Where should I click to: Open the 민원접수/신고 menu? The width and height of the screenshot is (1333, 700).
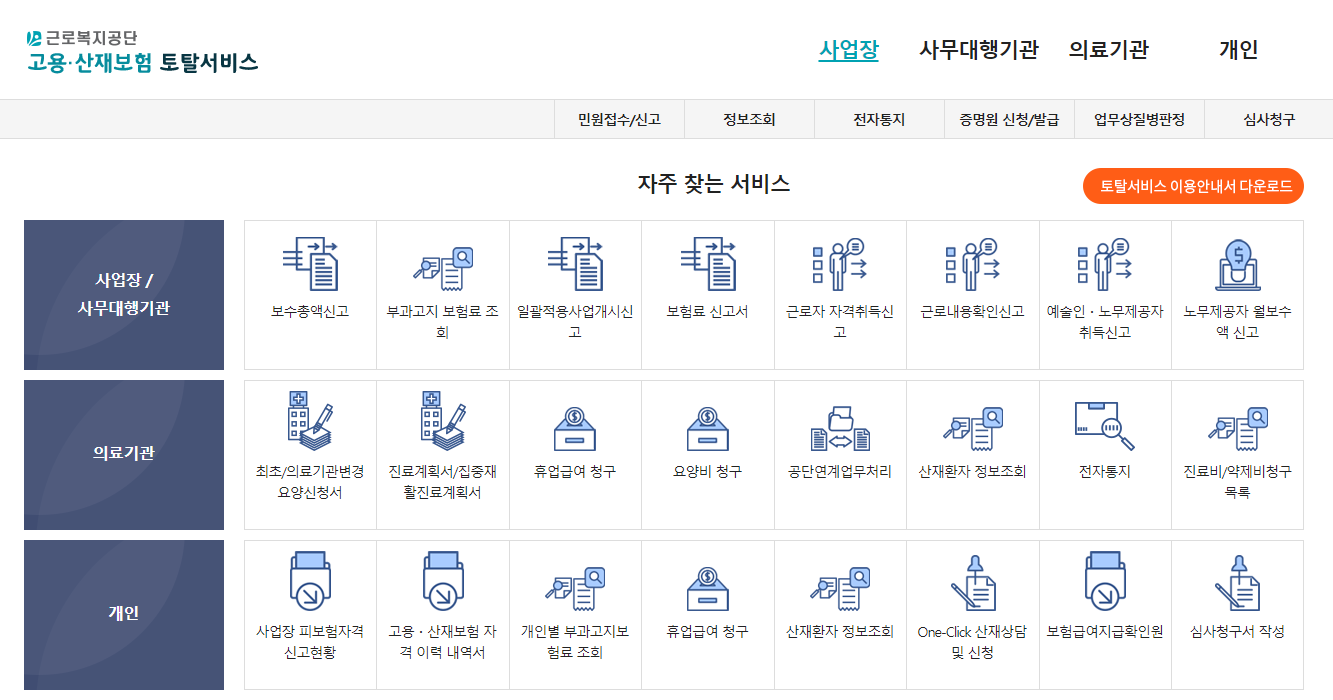(619, 119)
